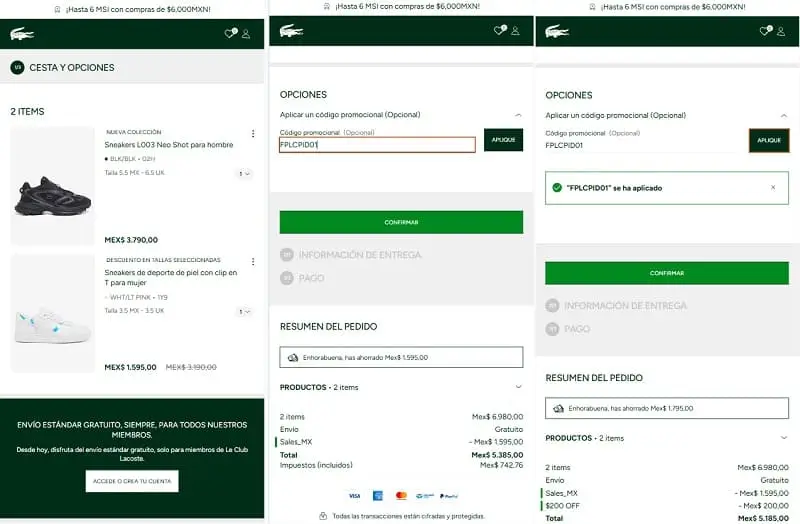
Task: Click "Talla 3.5 MX - 3.5 UK" size text
Action: pos(135,311)
